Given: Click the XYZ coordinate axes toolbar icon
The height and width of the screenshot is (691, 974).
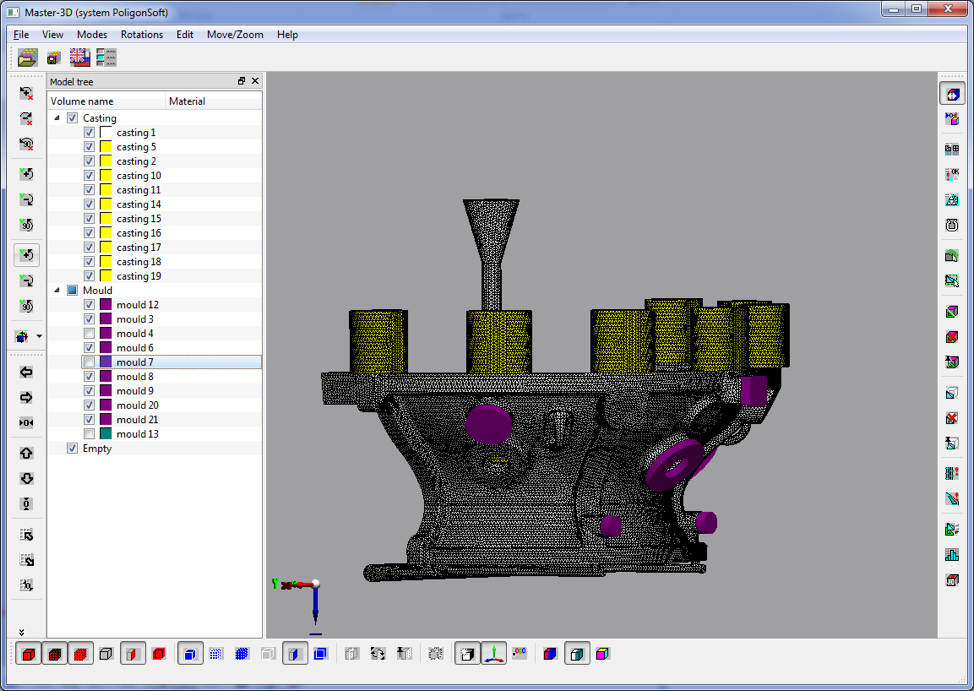Looking at the screenshot, I should (494, 654).
